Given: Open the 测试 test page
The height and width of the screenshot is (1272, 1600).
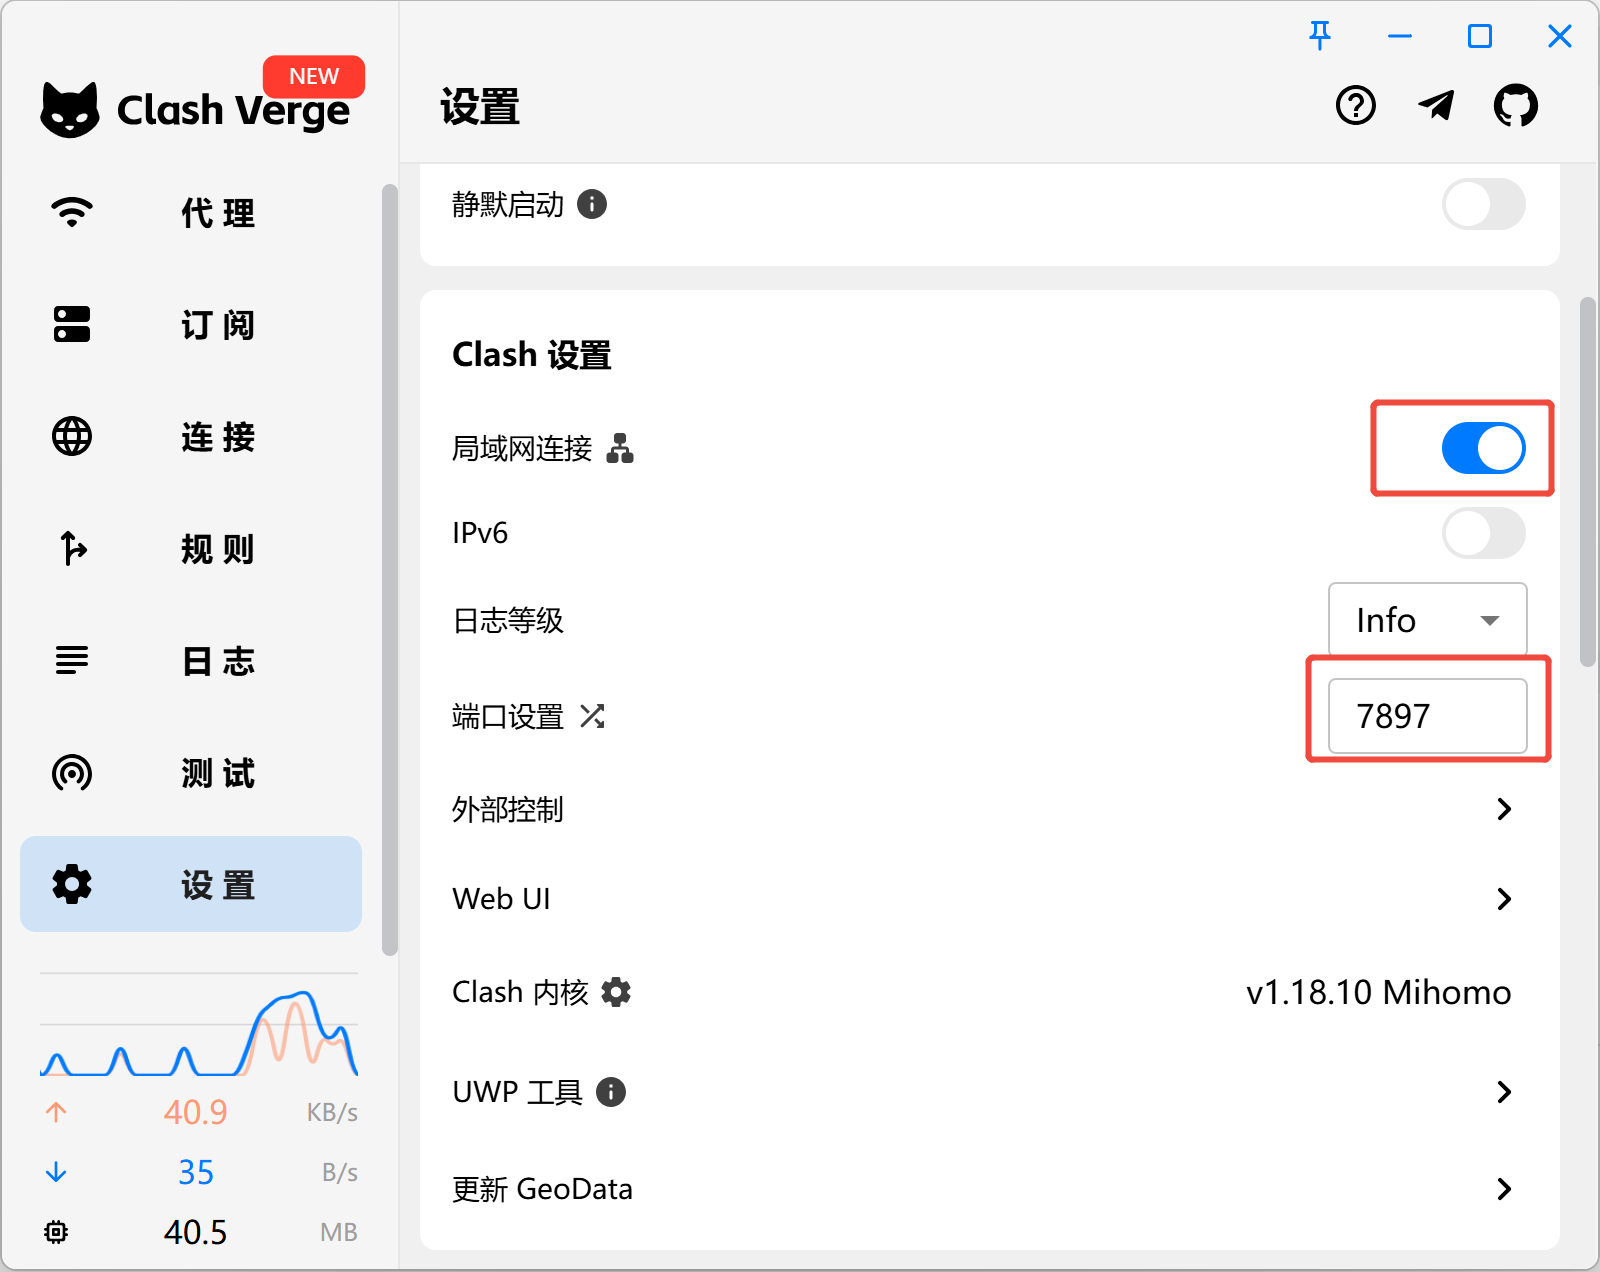Looking at the screenshot, I should (191, 773).
